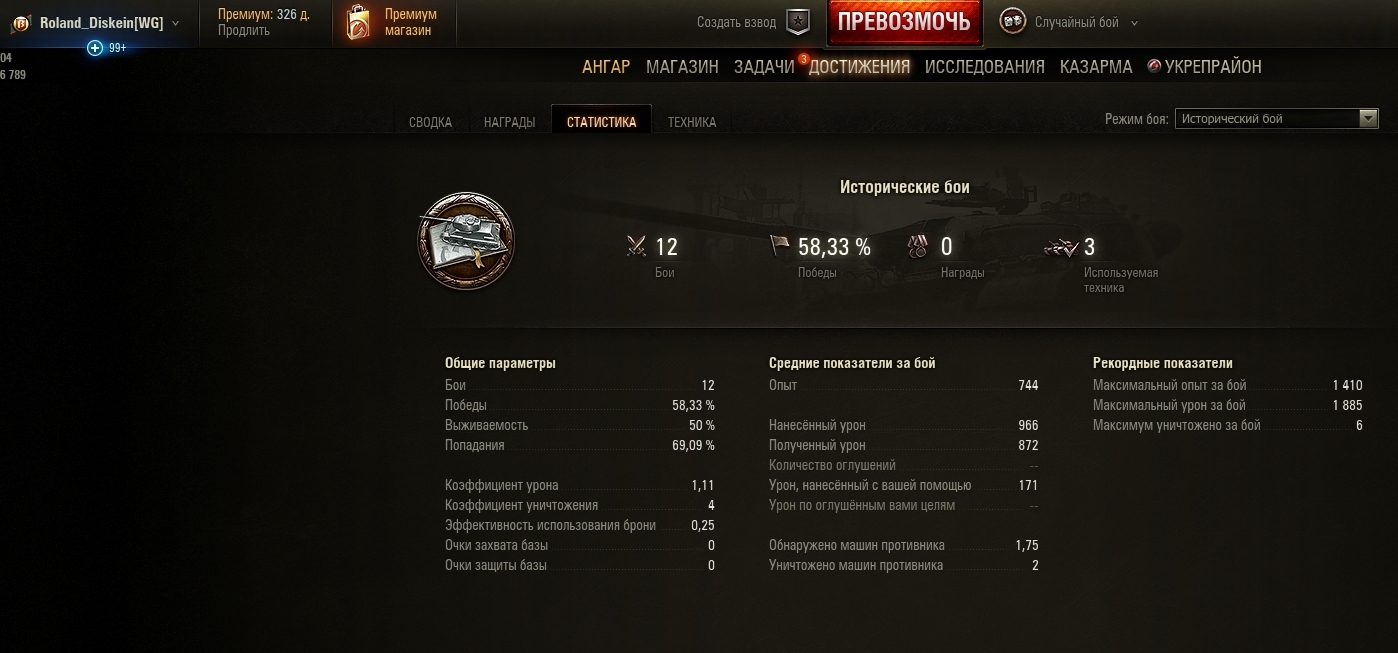1398x653 pixels.
Task: Click the clan emblem beside Roland_Diskein
Action: [x=21, y=23]
